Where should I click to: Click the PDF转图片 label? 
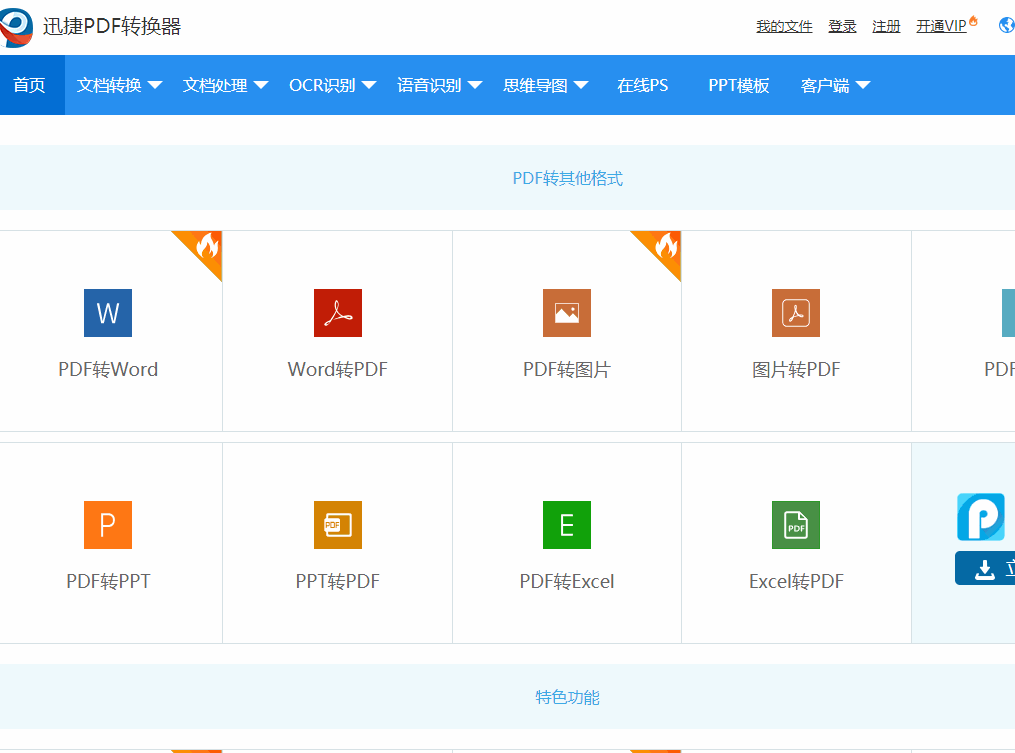tap(567, 369)
